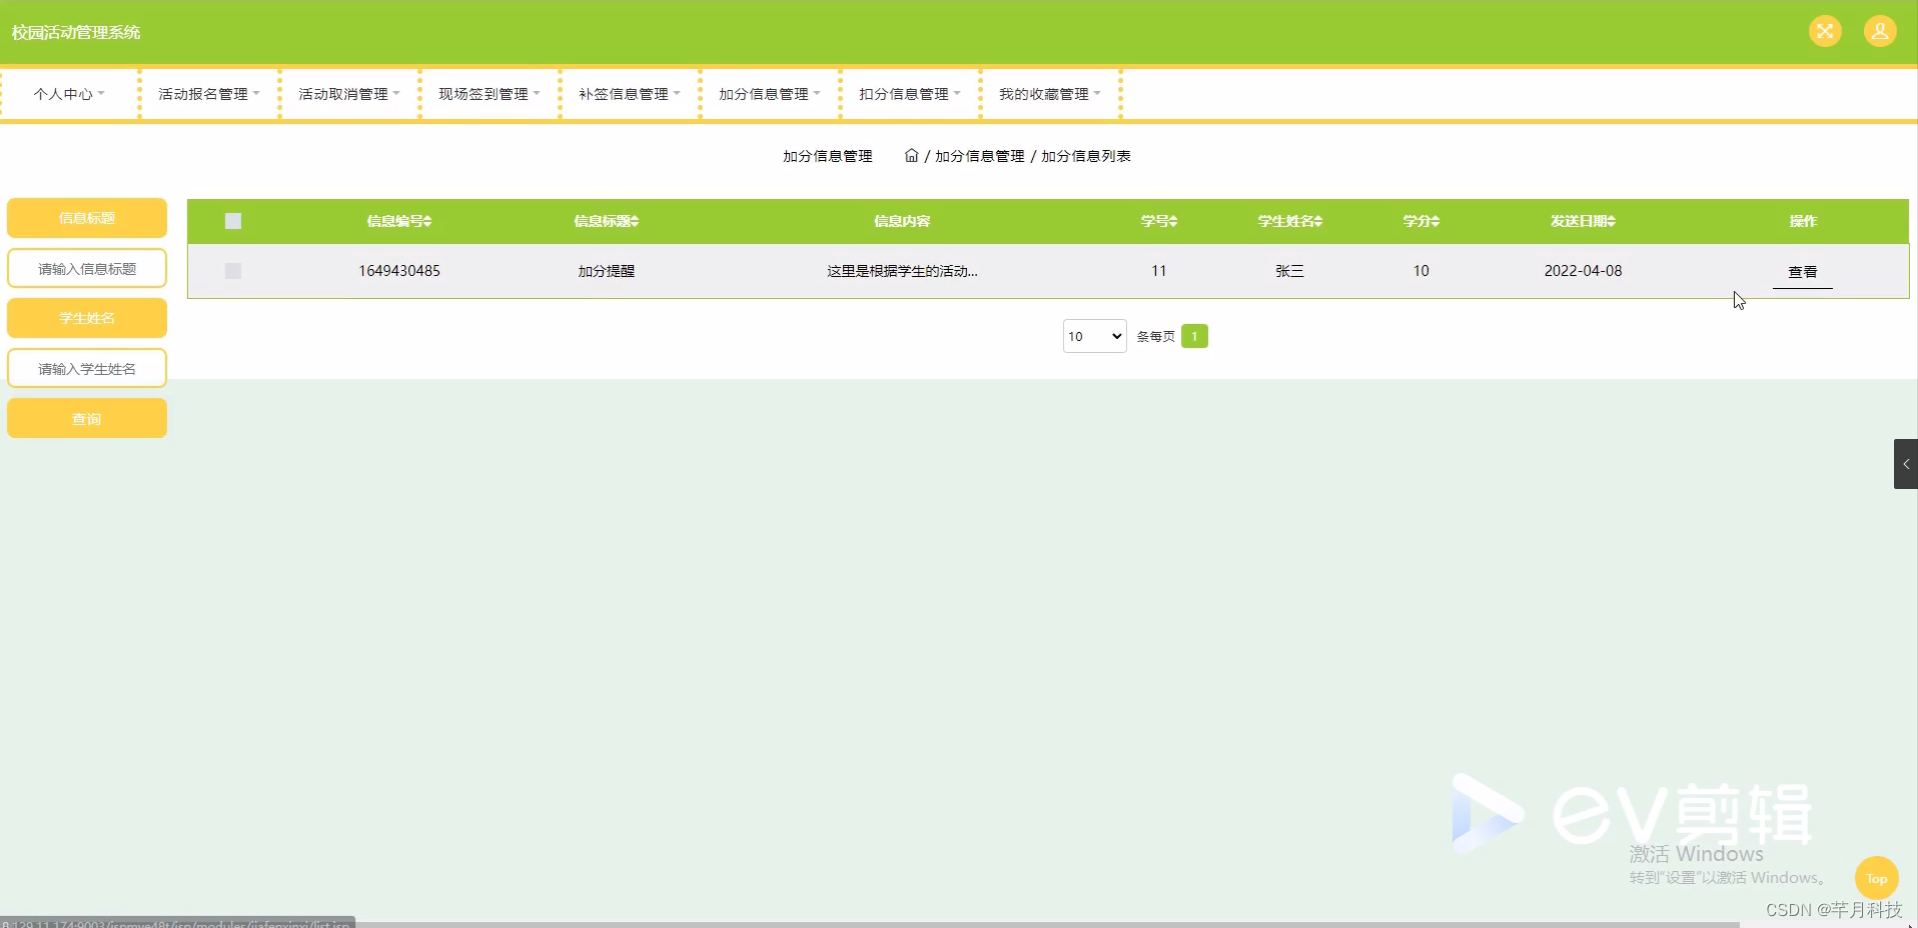Select the 加分信息管理 navigation menu
The width and height of the screenshot is (1918, 928).
tap(767, 93)
